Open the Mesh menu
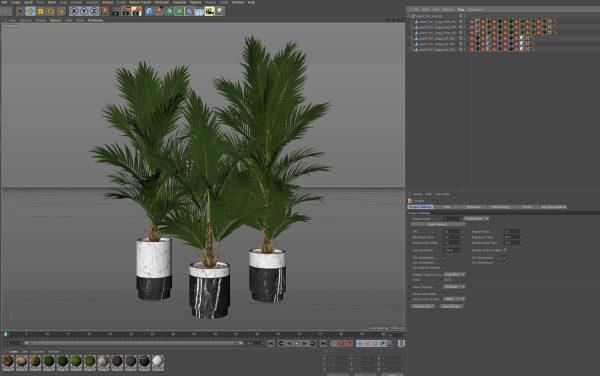600x376 pixels. coord(52,2)
